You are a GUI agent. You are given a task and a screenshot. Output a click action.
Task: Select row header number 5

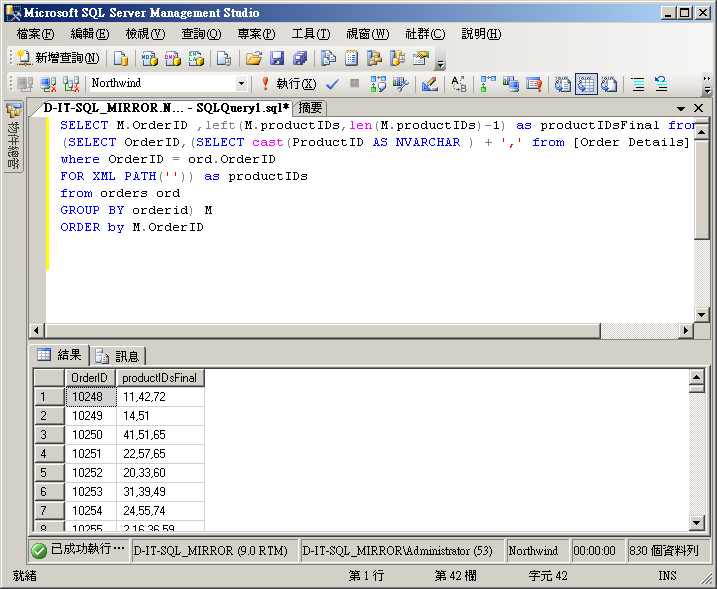49,473
